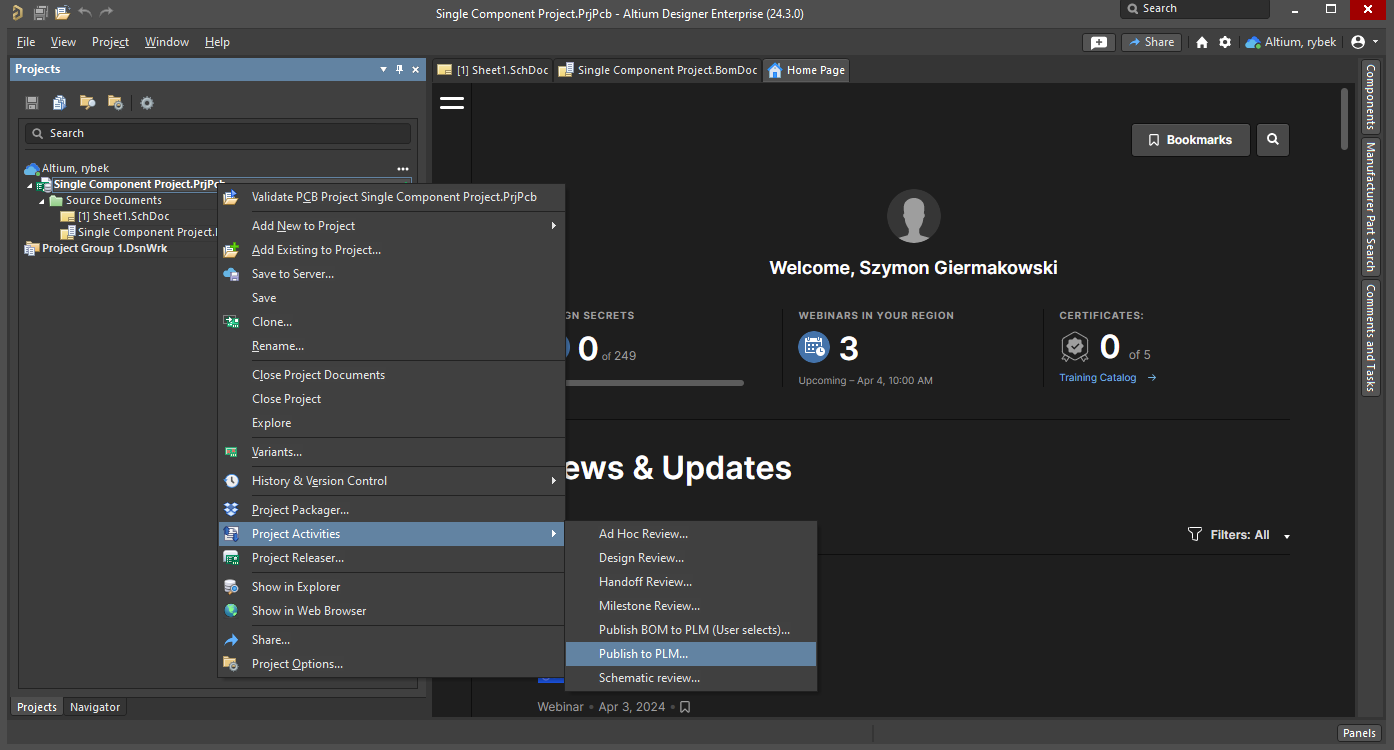This screenshot has height=750, width=1394.
Task: Choose Show in Web Browser
Action: tap(392, 611)
